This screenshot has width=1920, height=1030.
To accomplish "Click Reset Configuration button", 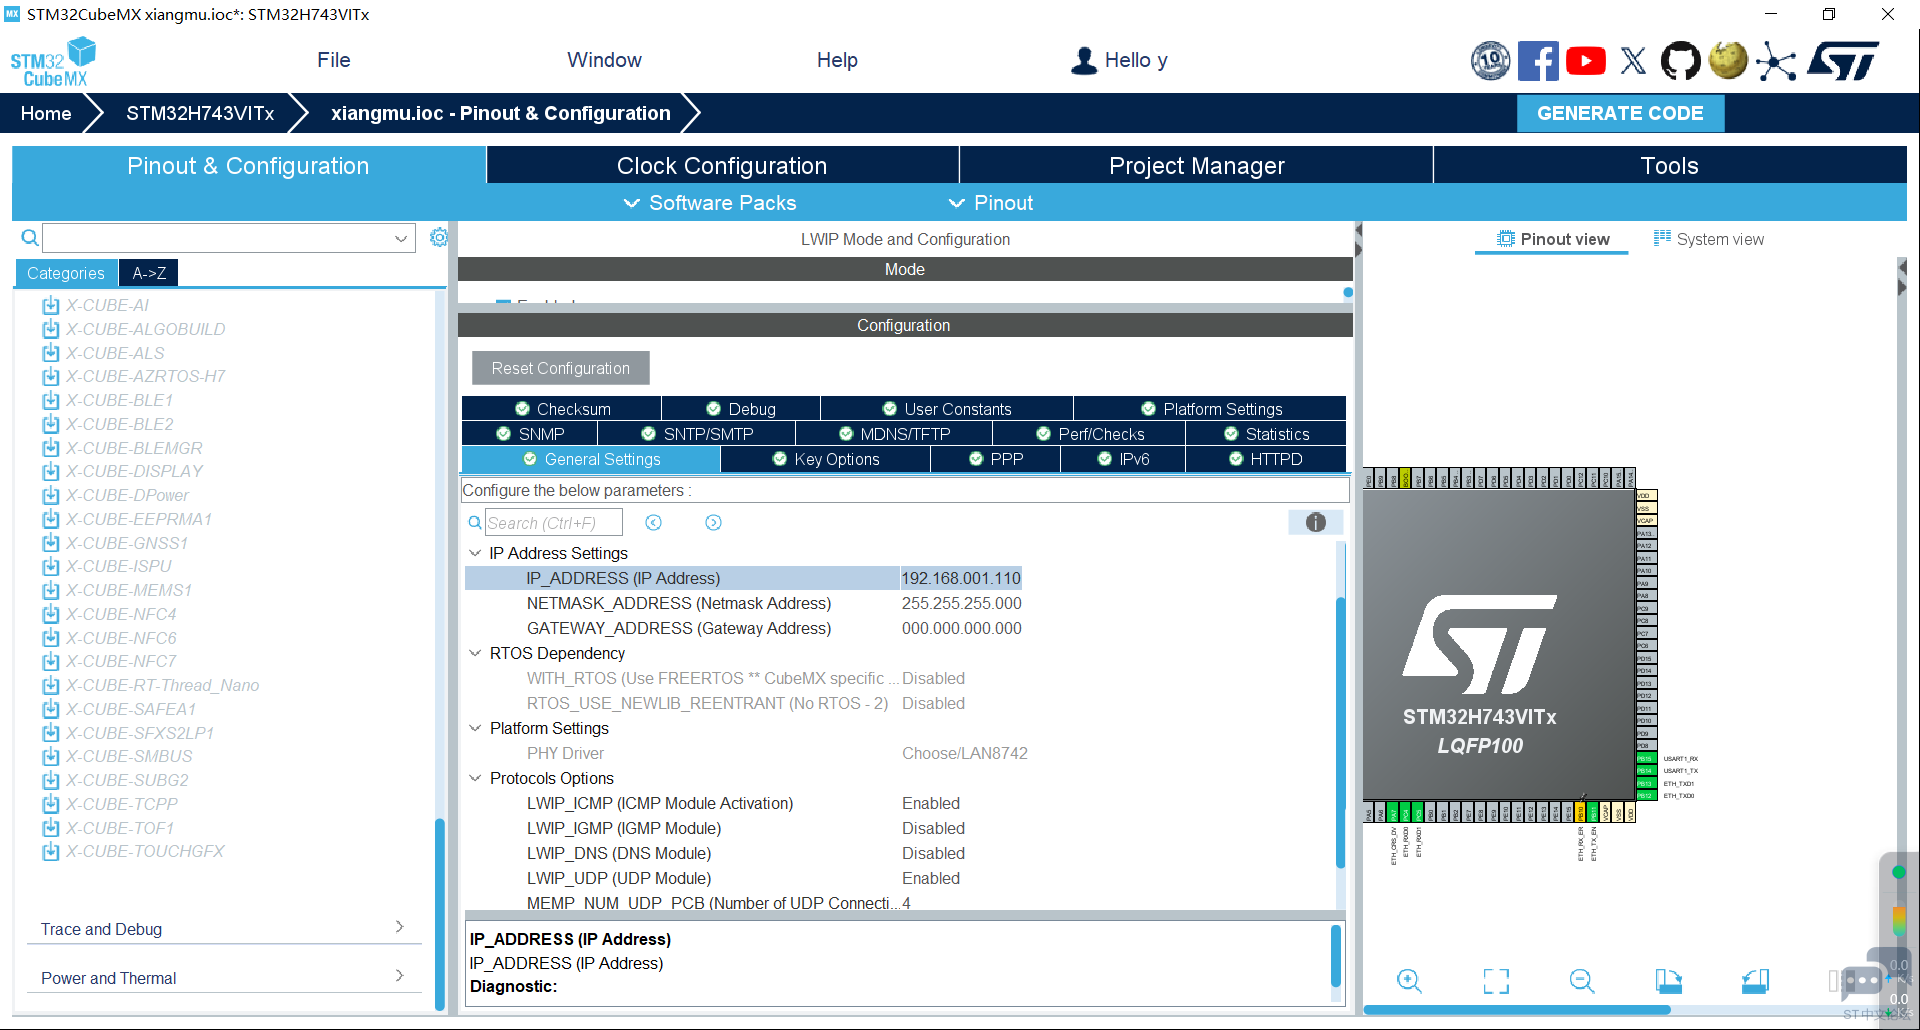I will (x=561, y=368).
